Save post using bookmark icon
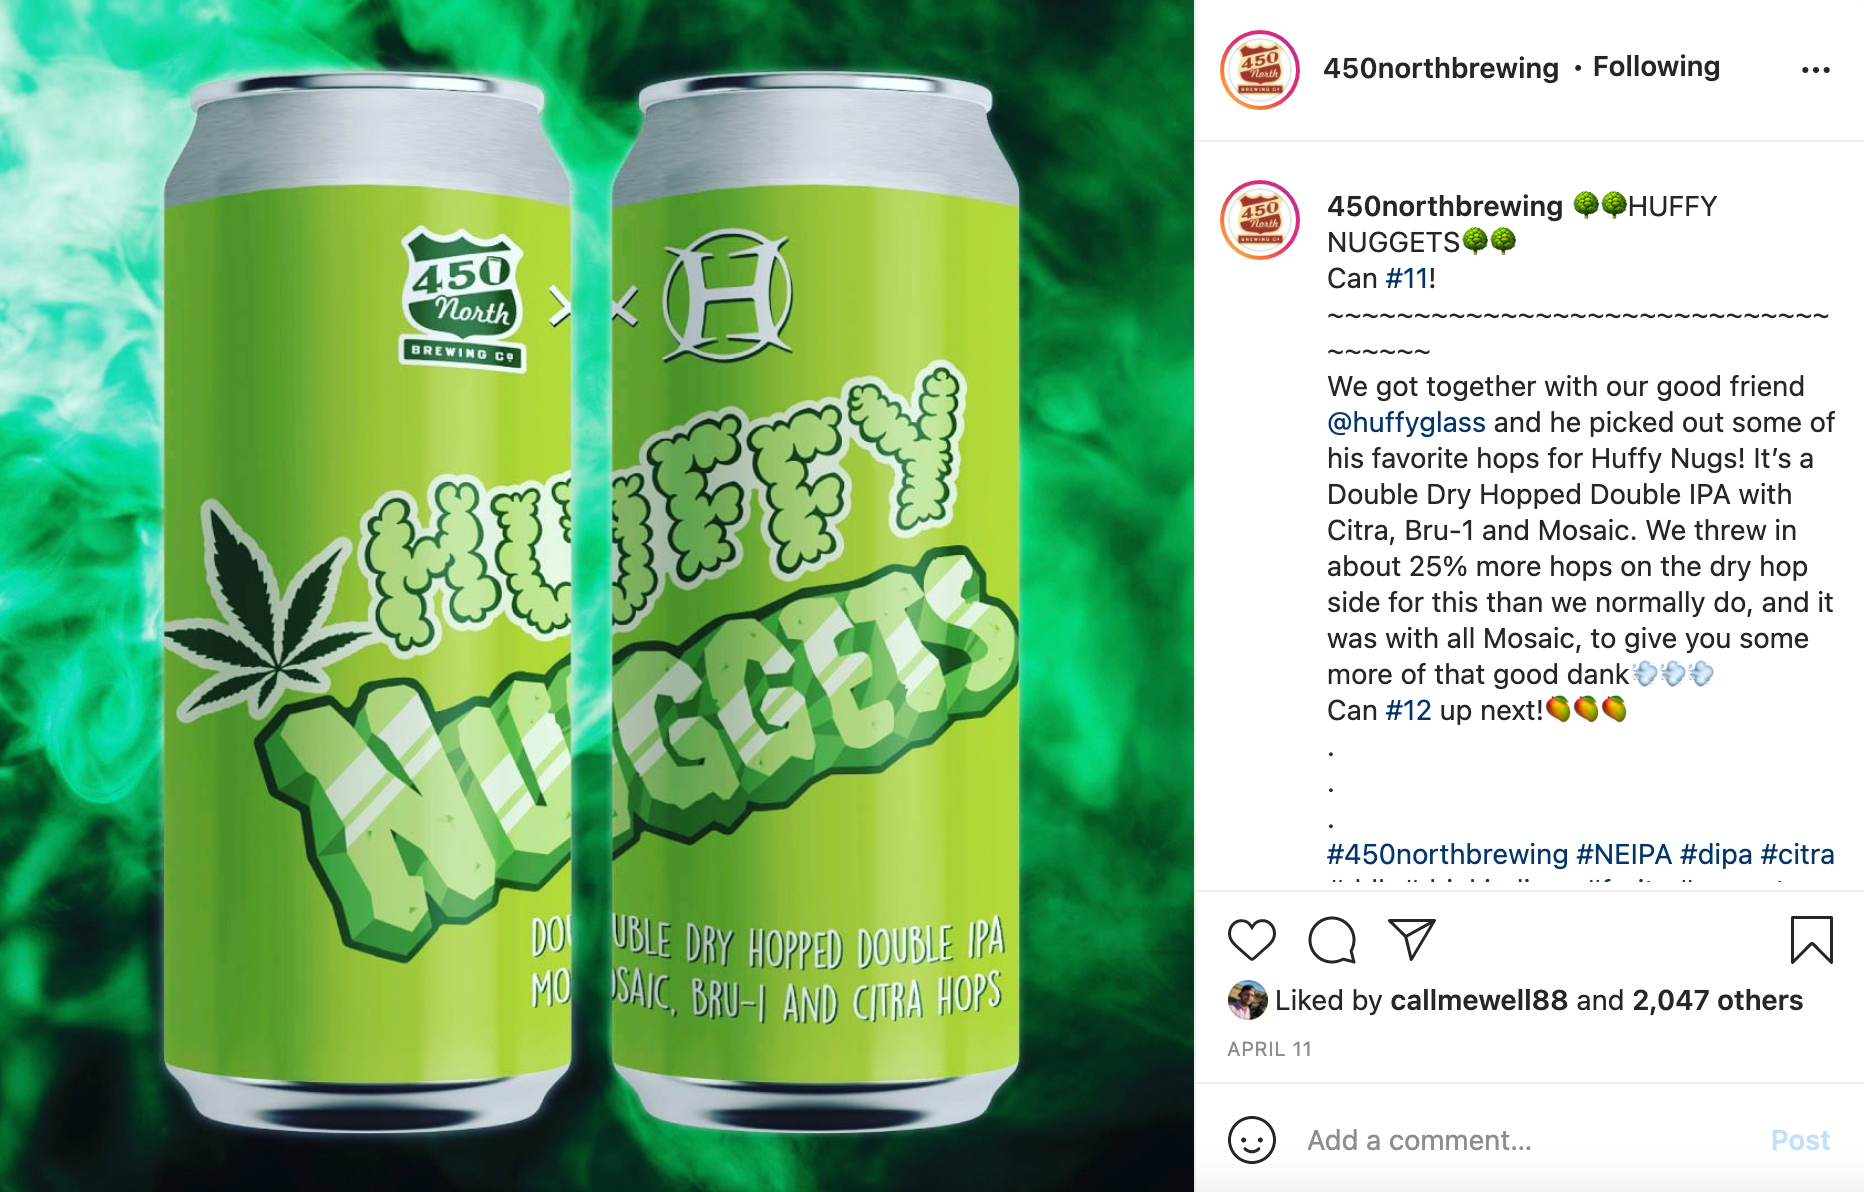Viewport: 1864px width, 1192px height. click(1811, 939)
